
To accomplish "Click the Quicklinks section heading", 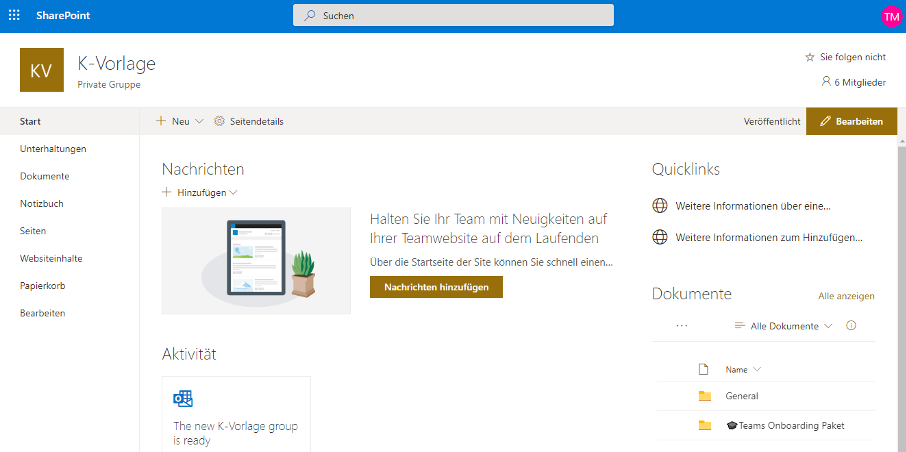I will (685, 169).
